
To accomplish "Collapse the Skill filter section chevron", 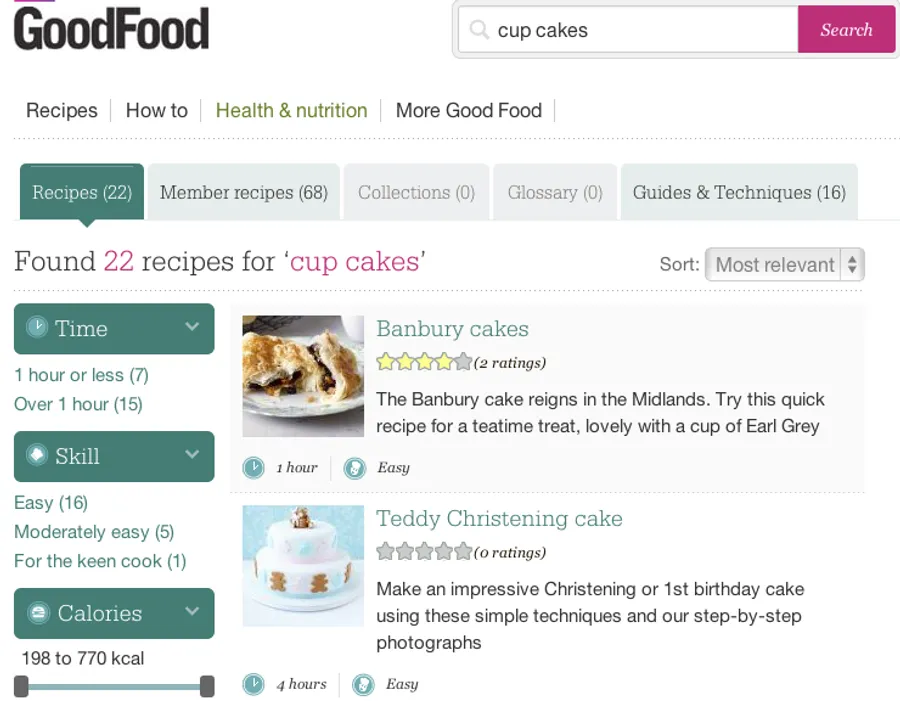I will point(192,455).
